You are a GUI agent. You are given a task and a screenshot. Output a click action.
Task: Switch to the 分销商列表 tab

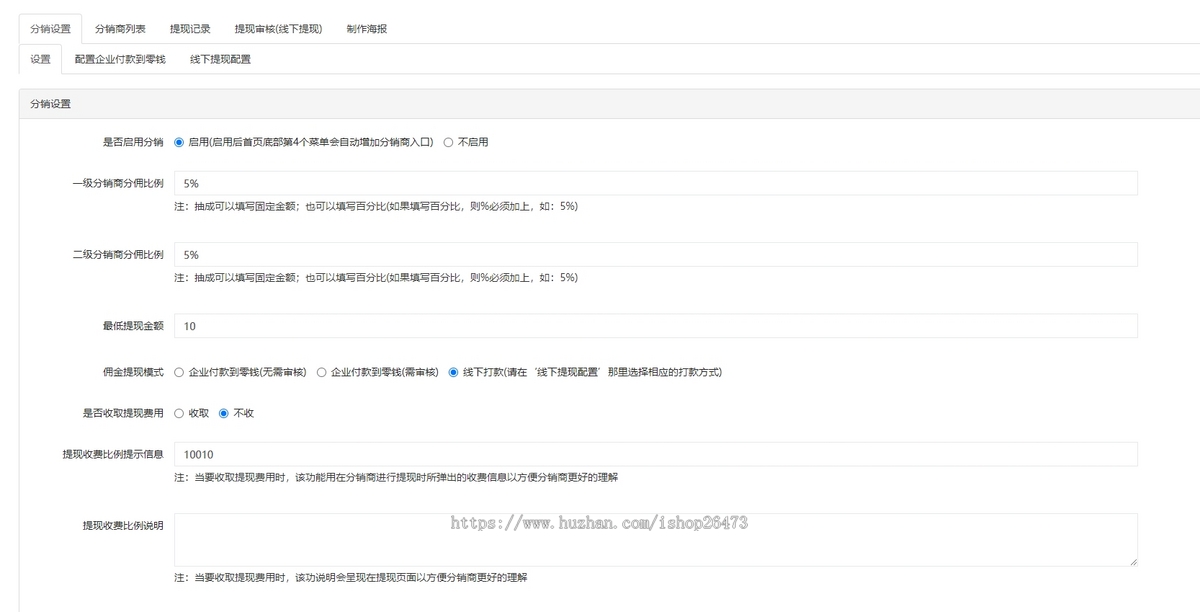click(x=120, y=29)
